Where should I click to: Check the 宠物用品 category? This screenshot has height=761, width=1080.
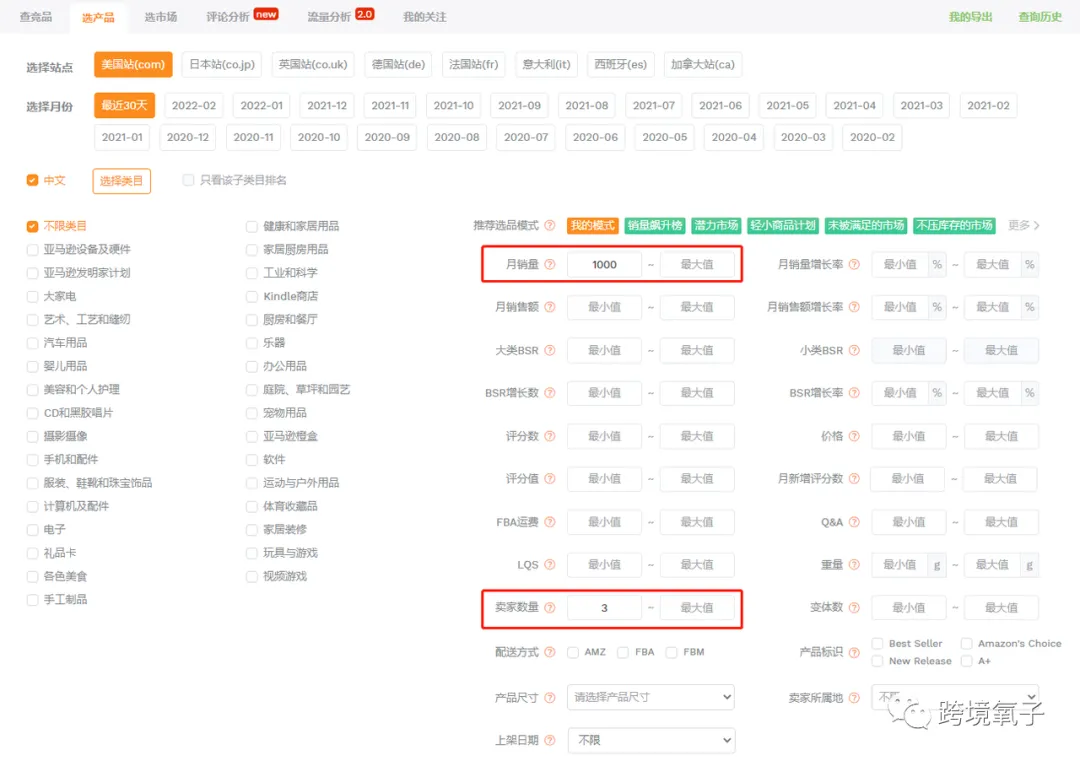click(x=251, y=413)
